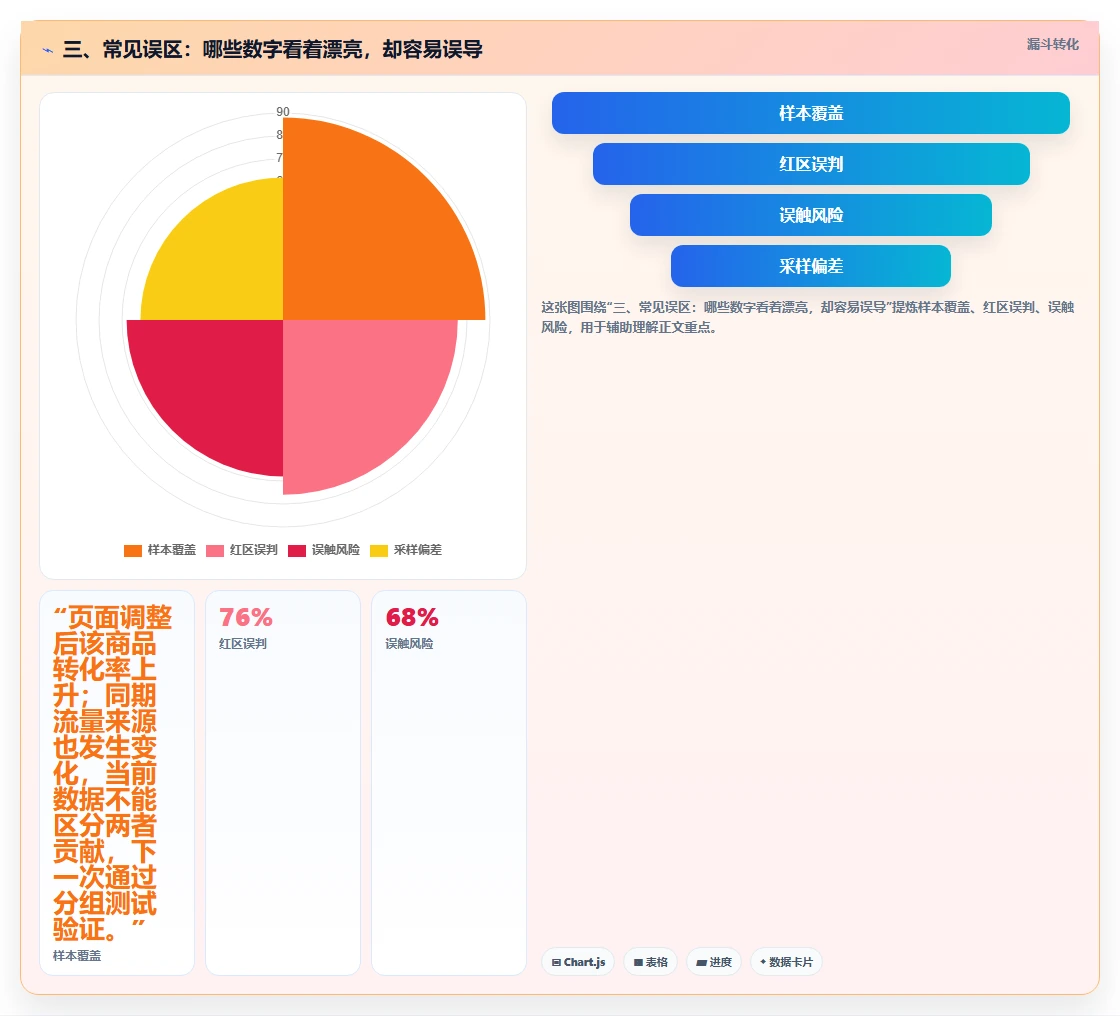Click the 进度 tag
The image size is (1120, 1016).
[x=714, y=962]
